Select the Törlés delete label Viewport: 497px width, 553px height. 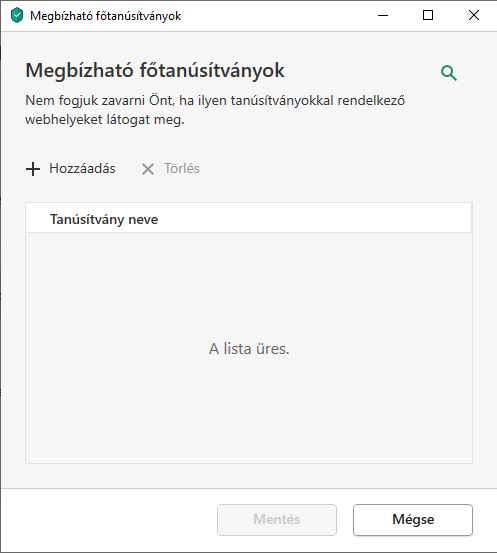182,169
